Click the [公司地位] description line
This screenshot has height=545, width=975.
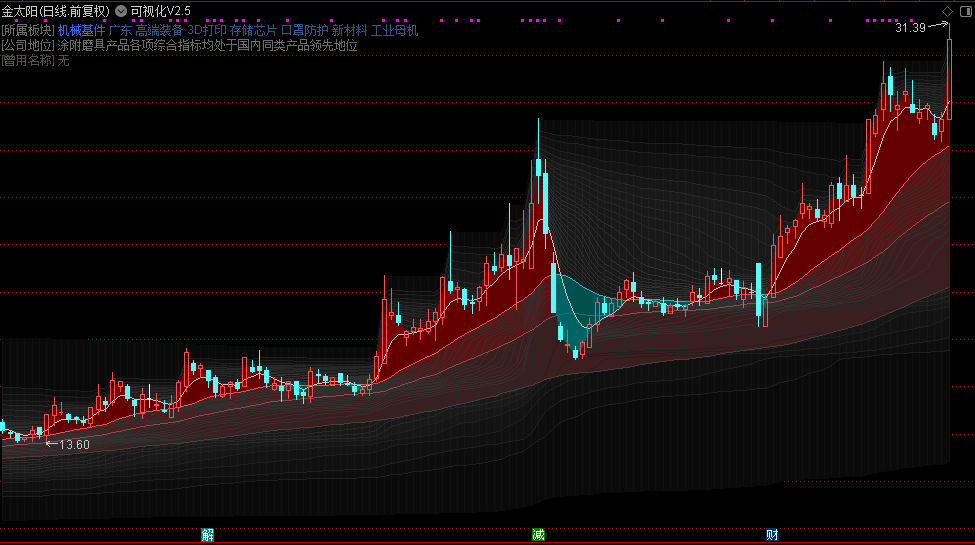tap(179, 45)
